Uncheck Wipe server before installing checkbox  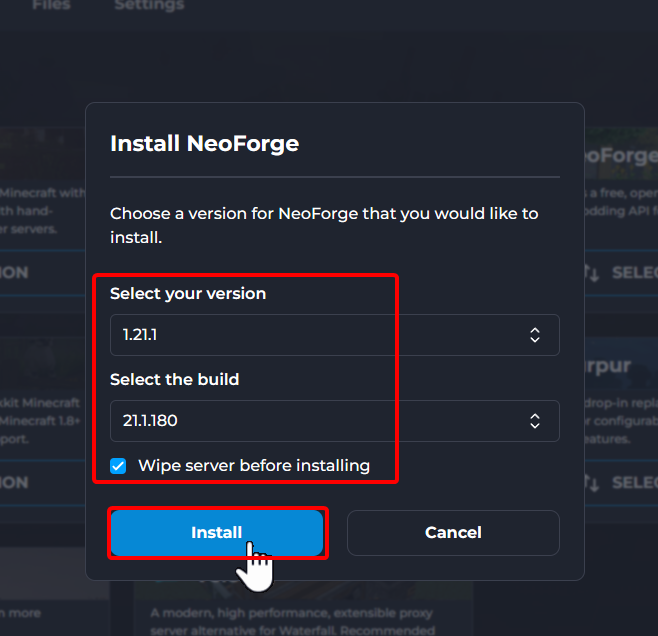coord(118,466)
